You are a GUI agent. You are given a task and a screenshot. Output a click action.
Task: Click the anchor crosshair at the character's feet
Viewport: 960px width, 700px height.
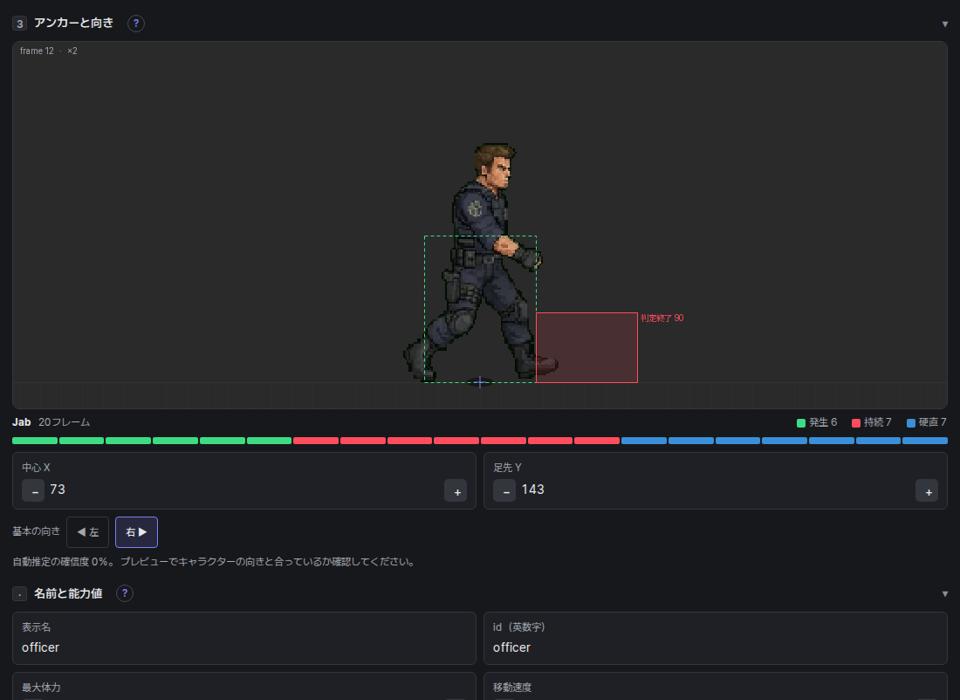[480, 382]
